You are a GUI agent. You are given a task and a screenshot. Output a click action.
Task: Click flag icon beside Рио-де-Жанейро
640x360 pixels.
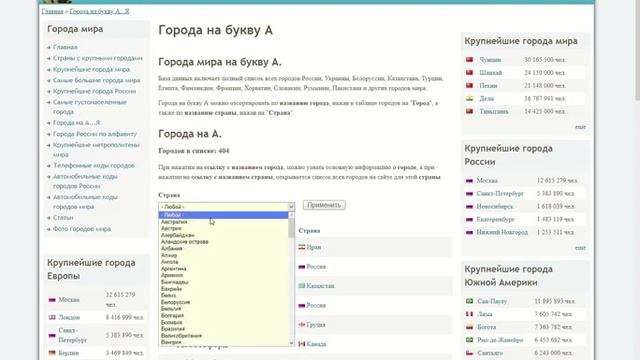[x=469, y=340]
